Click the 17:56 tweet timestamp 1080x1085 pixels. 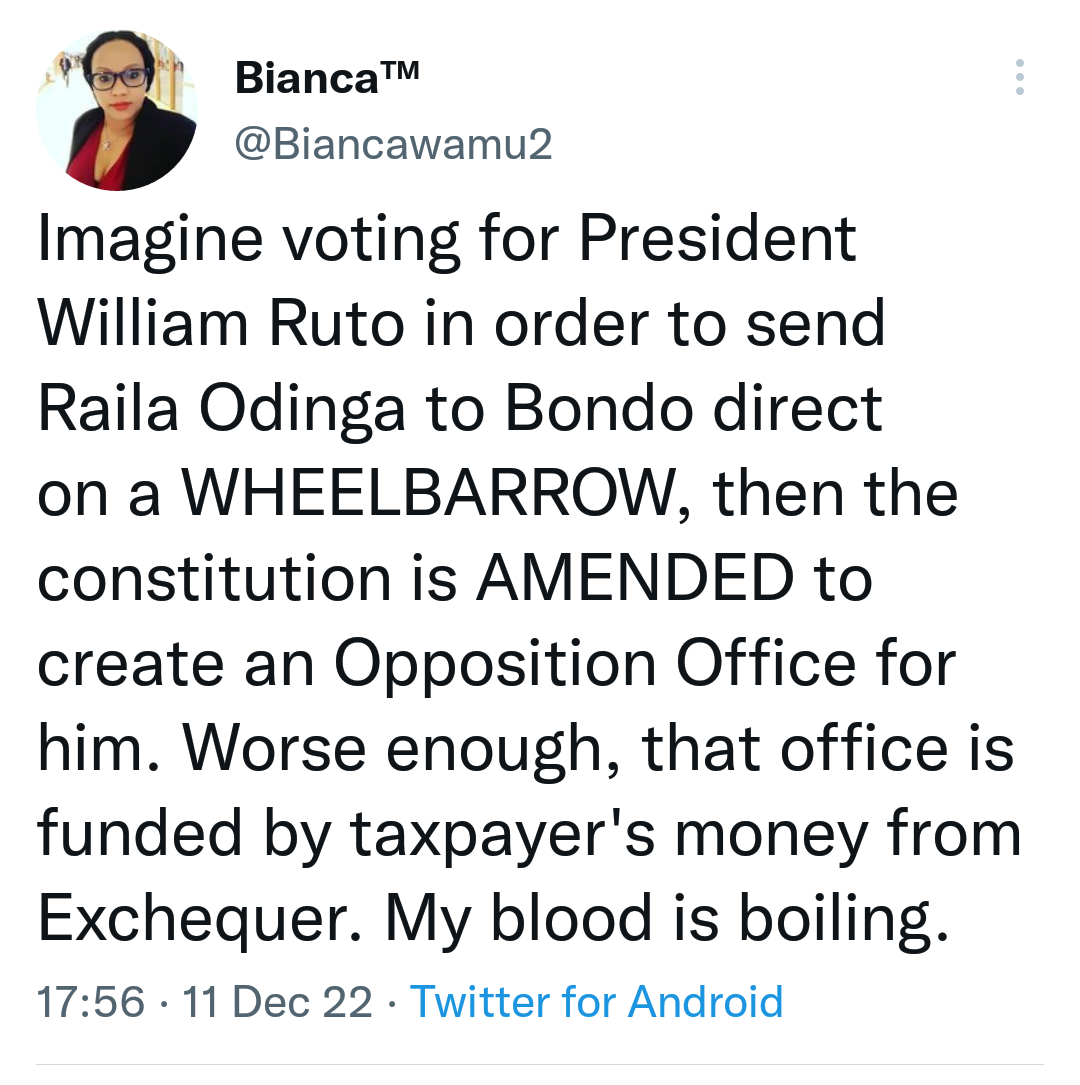[91, 1002]
